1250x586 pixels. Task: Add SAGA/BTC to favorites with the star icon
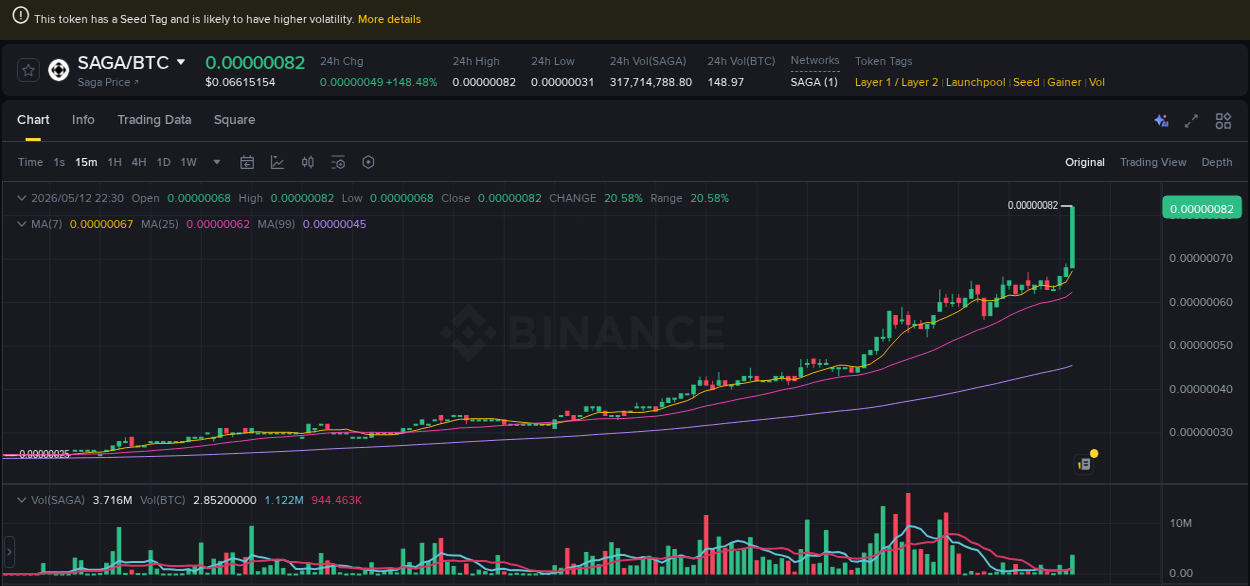(x=29, y=70)
